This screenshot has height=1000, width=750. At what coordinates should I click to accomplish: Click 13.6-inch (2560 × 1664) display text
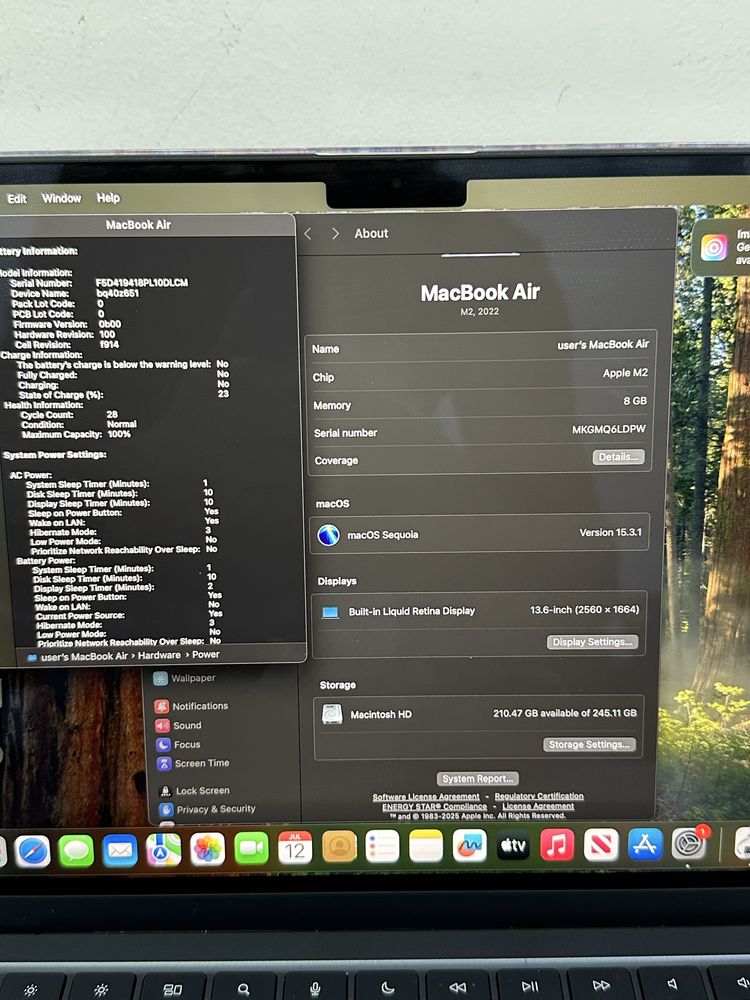(584, 610)
